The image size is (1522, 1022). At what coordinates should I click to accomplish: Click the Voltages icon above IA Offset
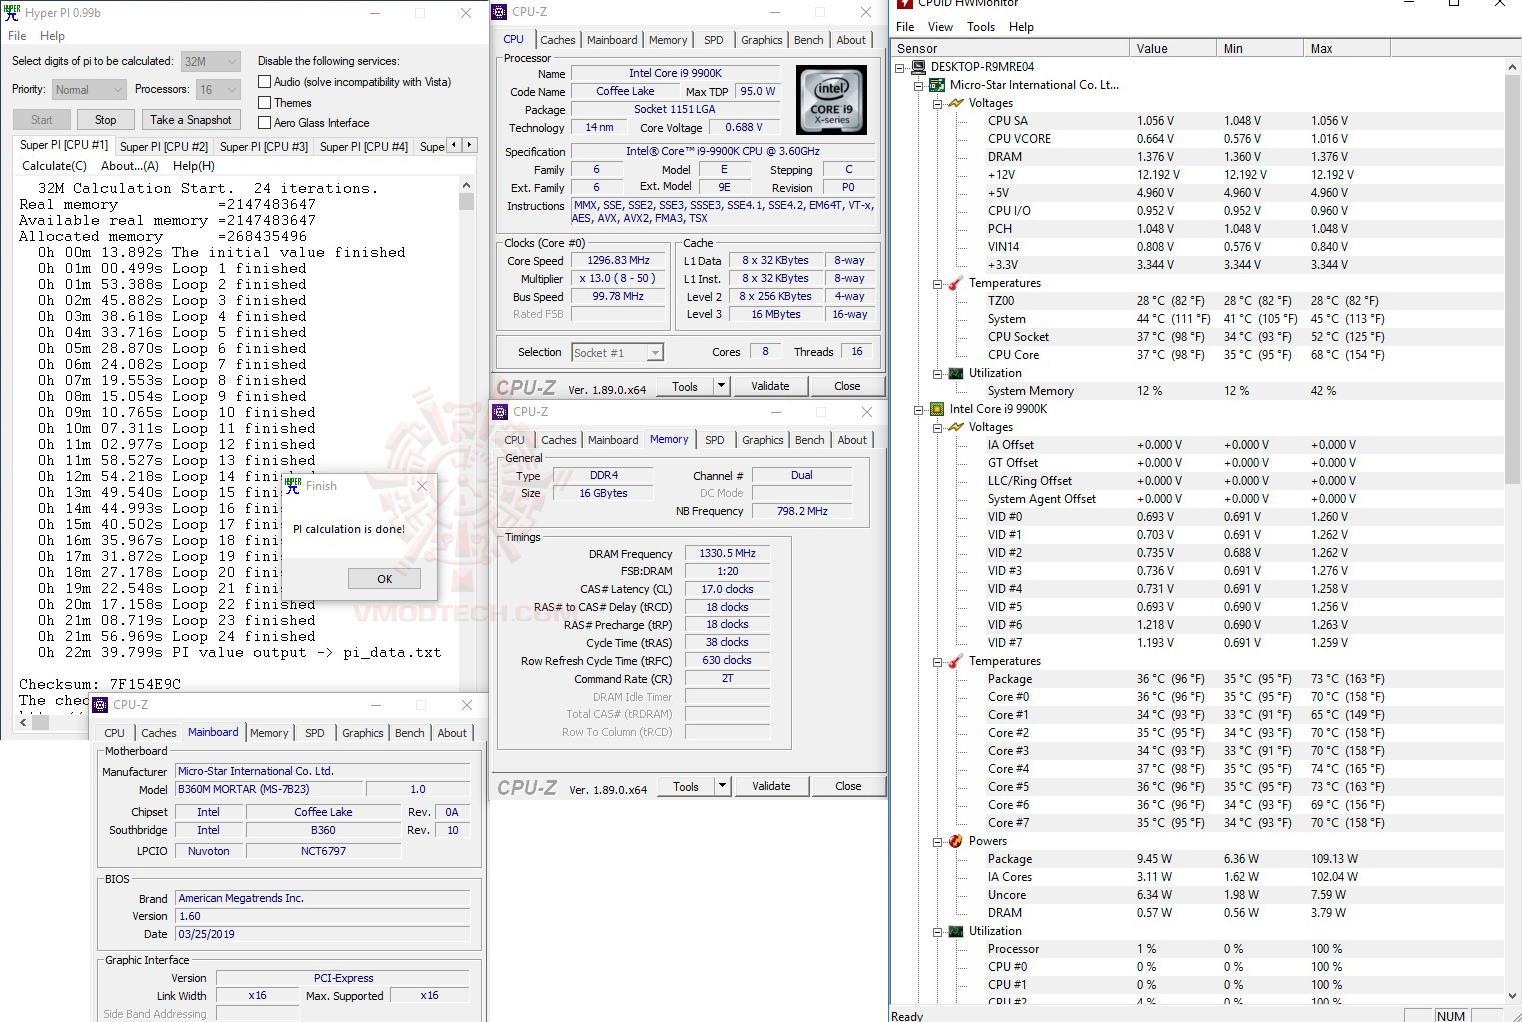point(956,427)
